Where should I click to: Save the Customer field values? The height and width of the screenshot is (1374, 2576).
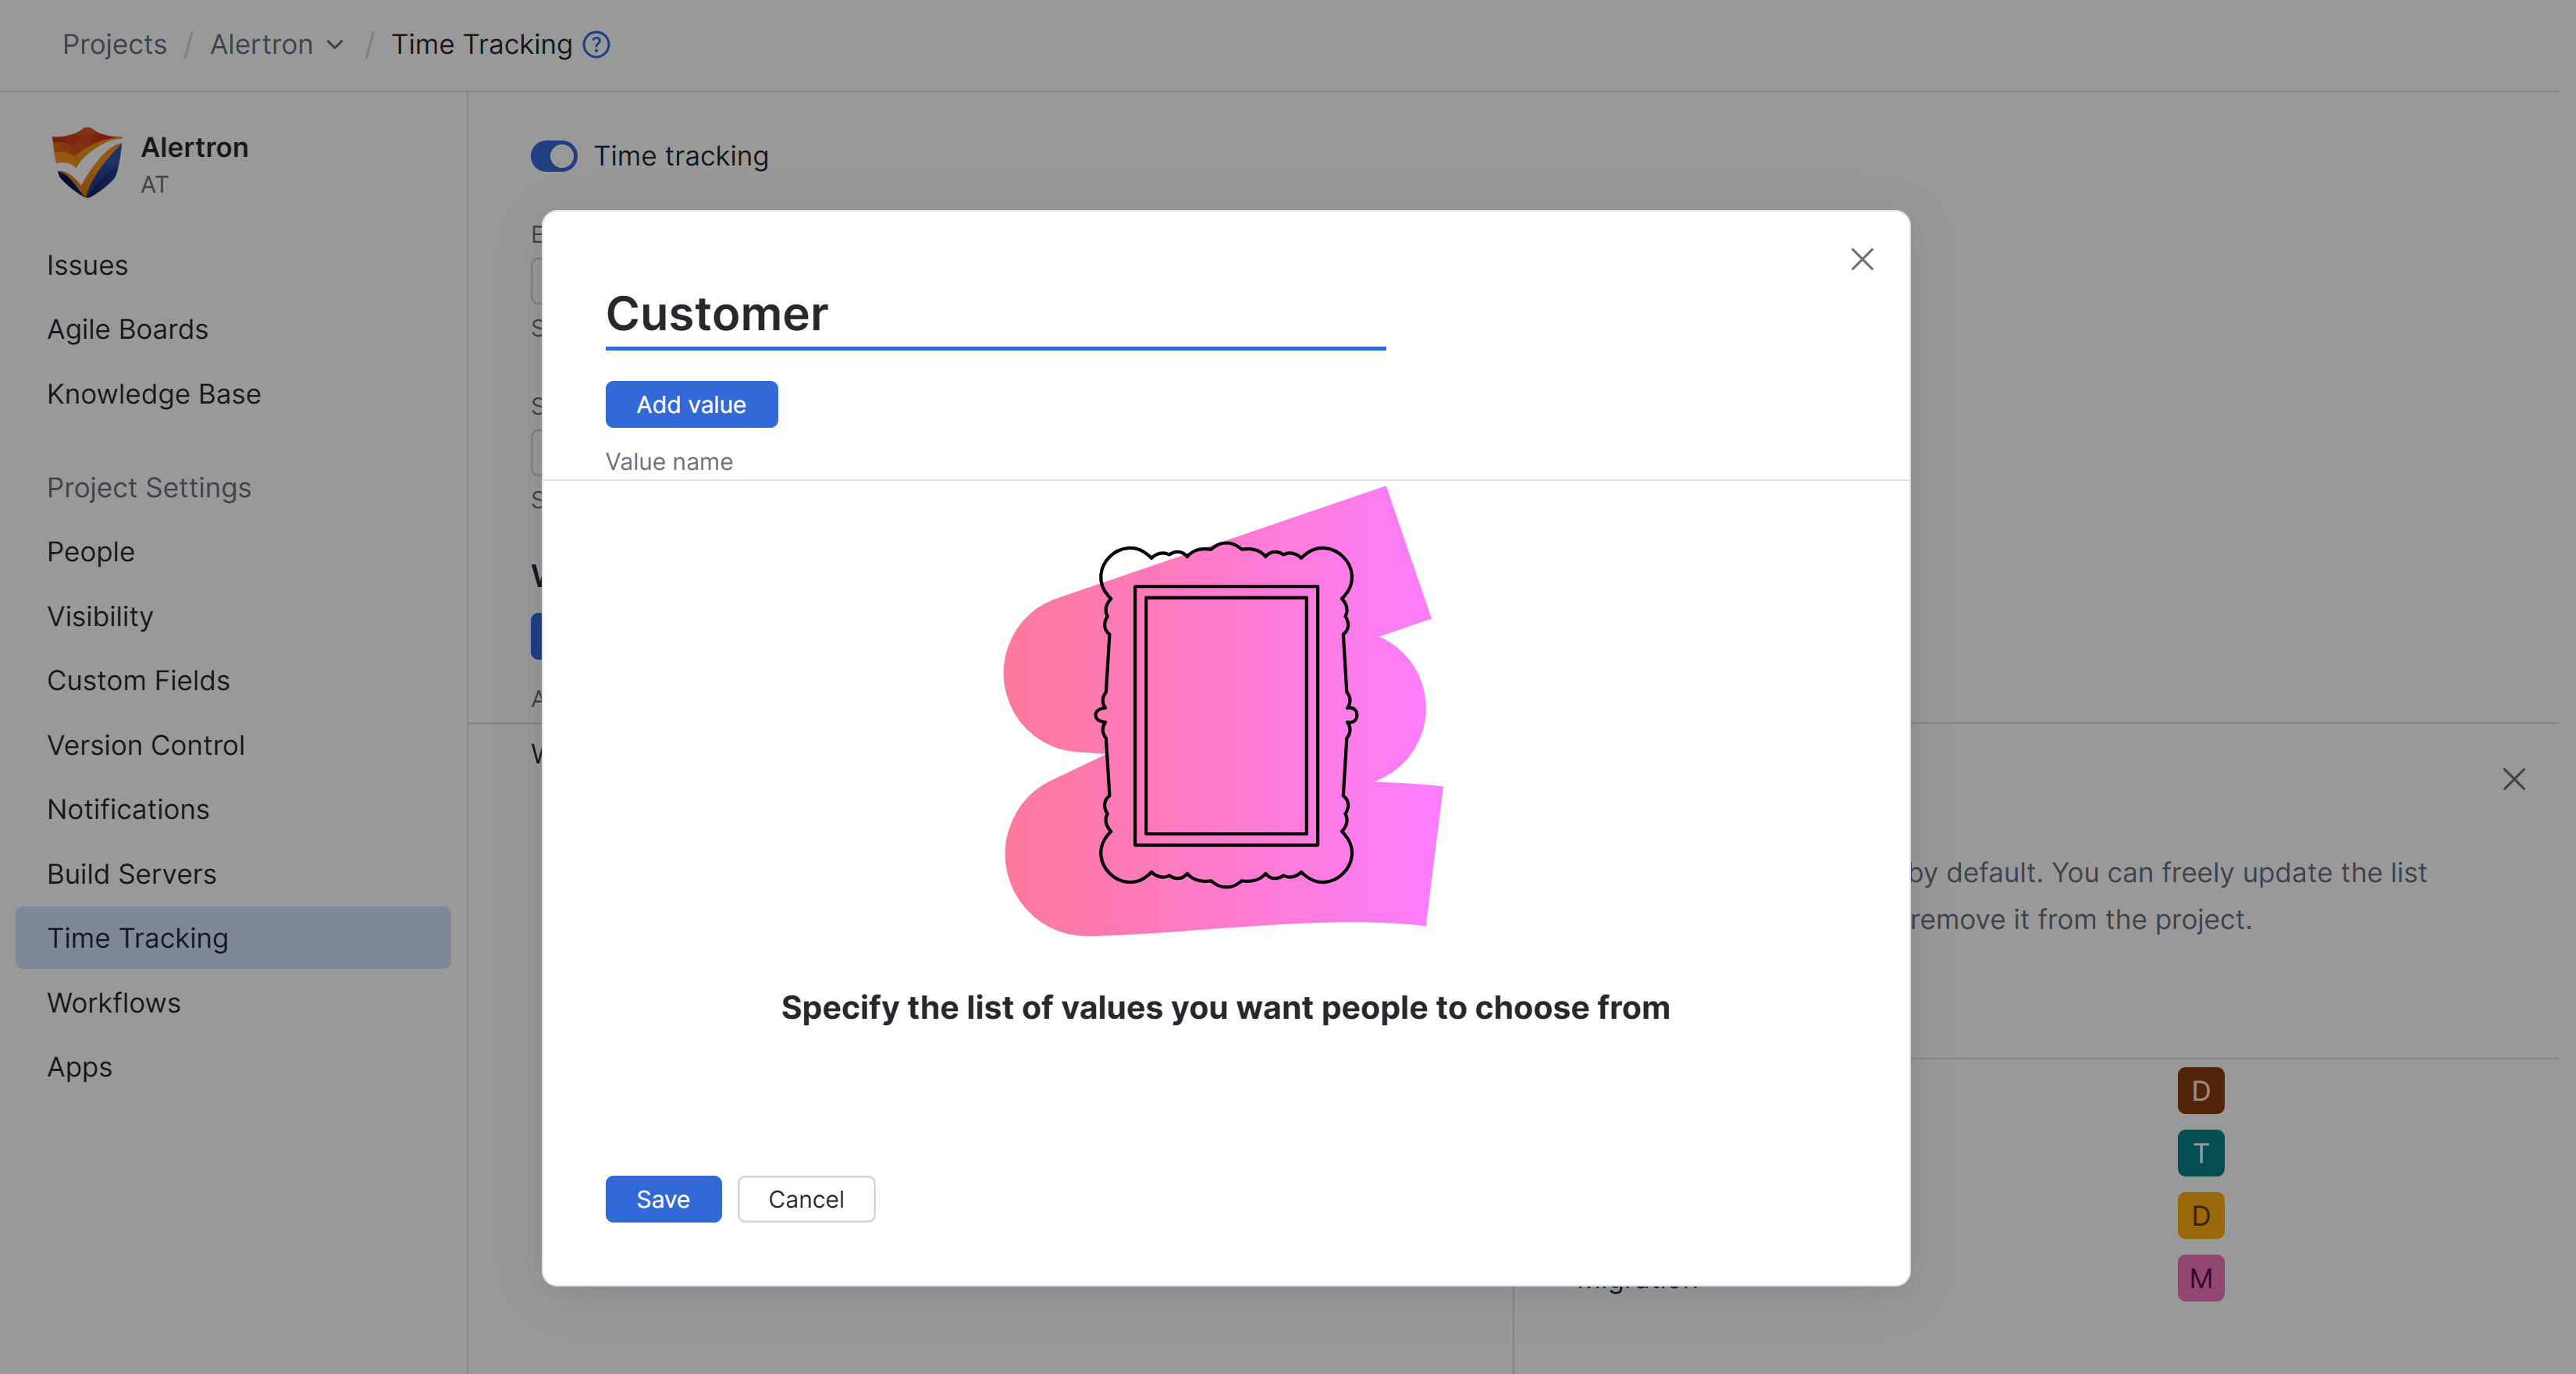pyautogui.click(x=663, y=1199)
